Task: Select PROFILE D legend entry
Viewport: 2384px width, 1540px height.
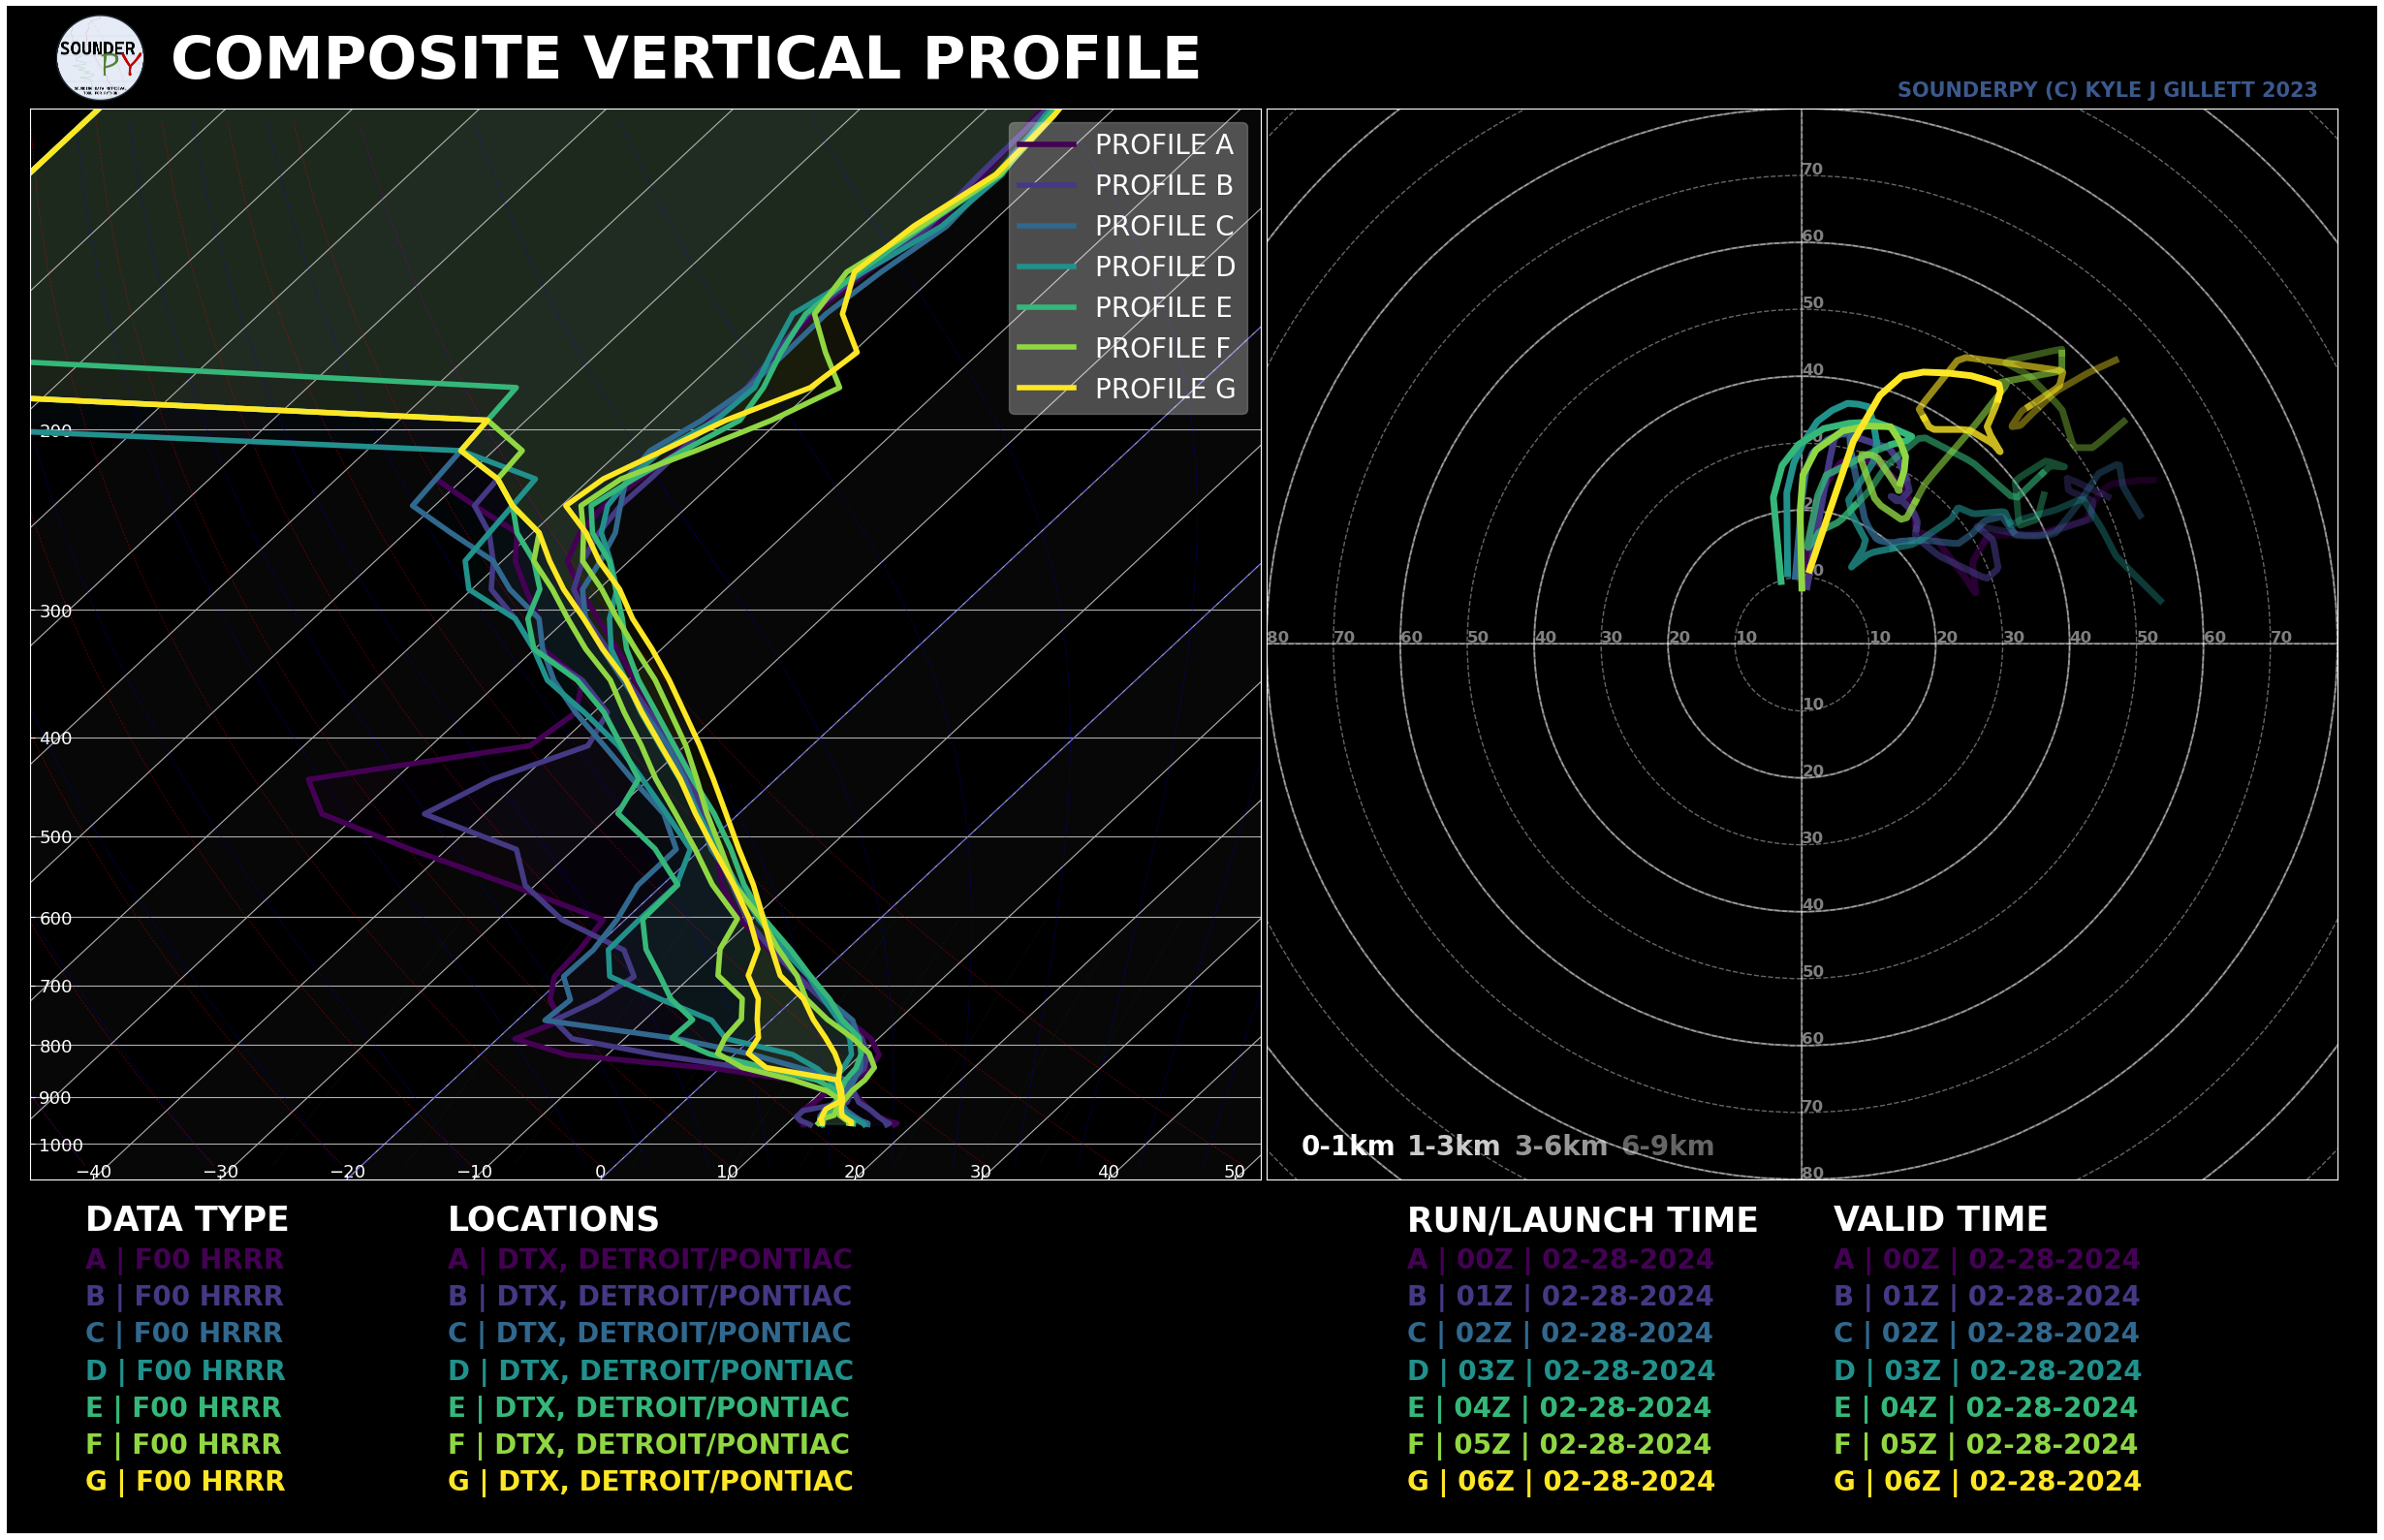Action: (1126, 267)
